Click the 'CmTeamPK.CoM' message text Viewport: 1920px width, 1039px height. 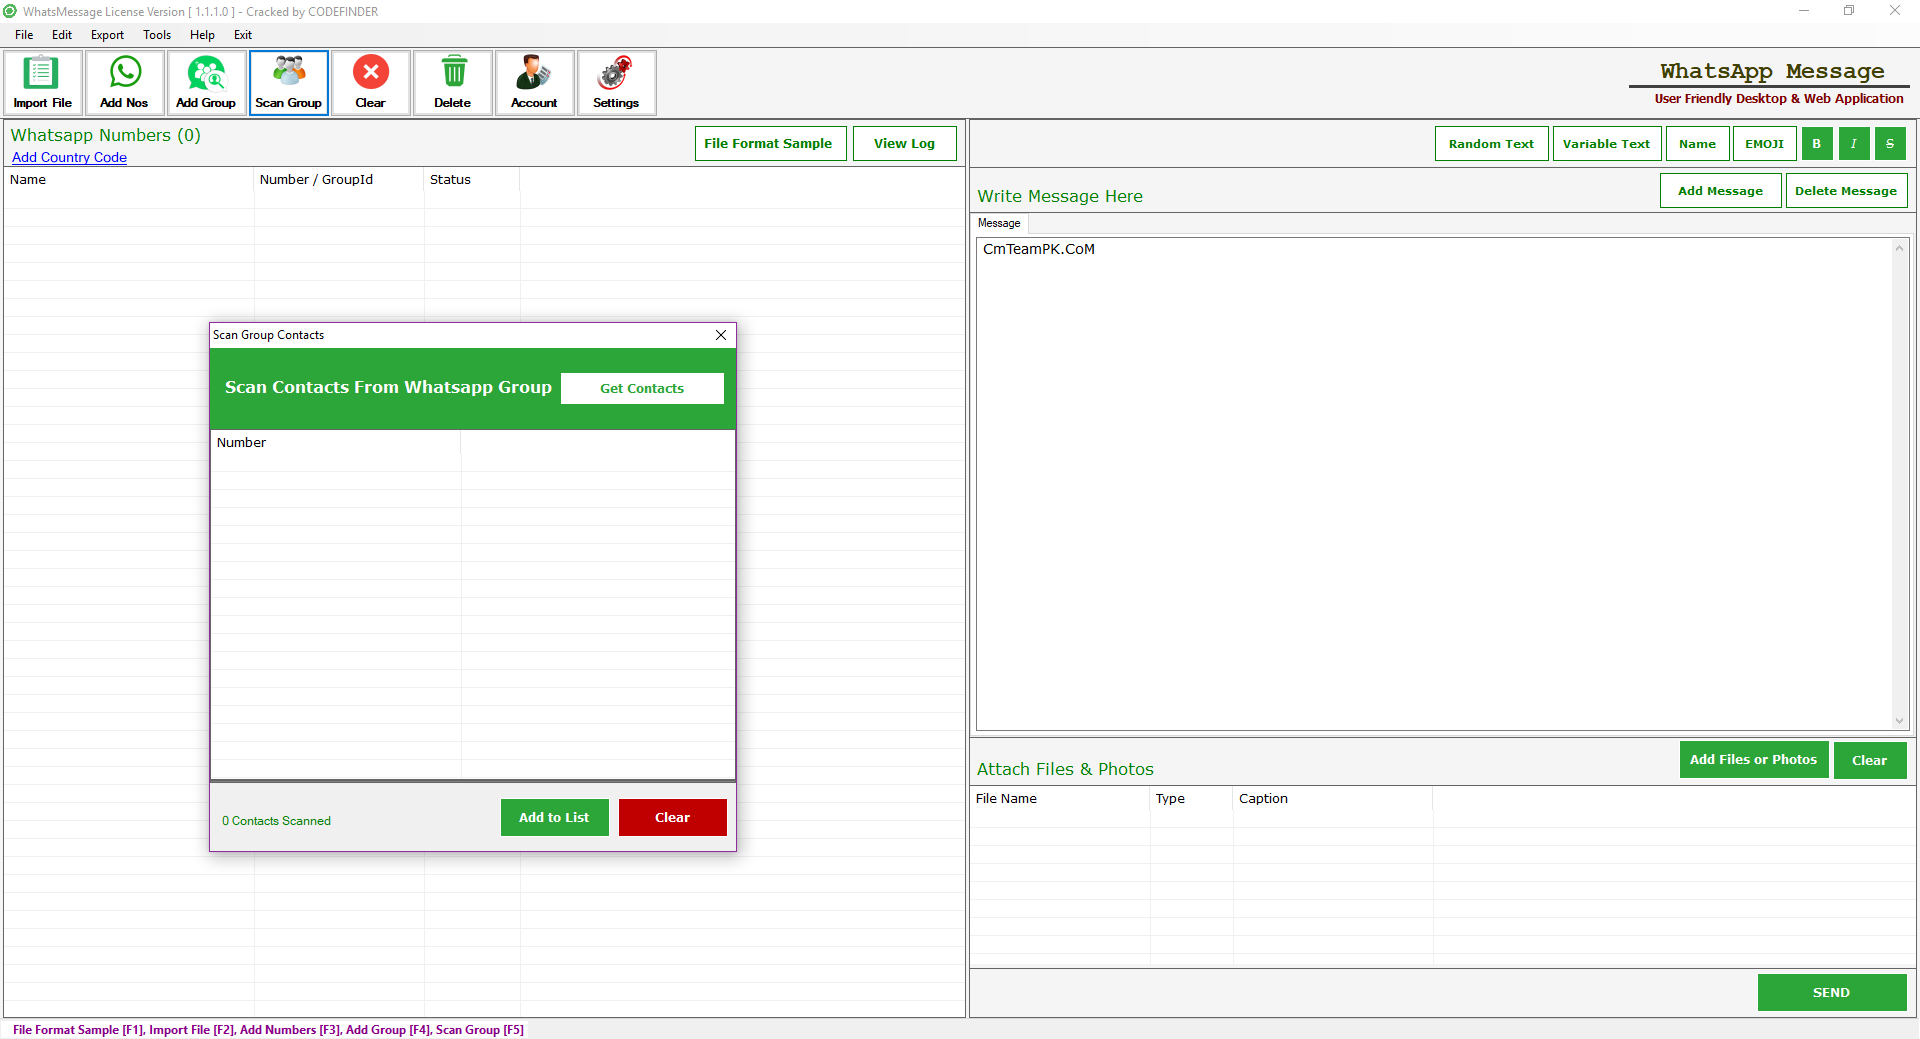click(1039, 249)
